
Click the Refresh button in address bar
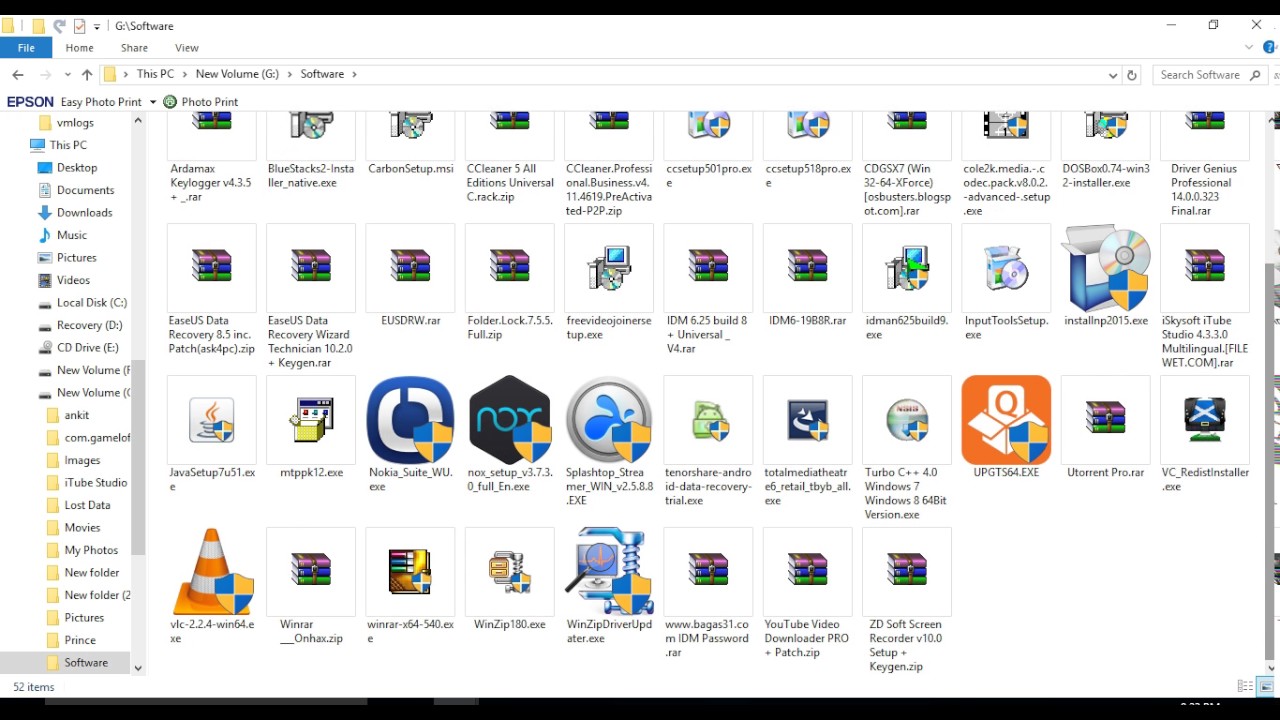(1132, 75)
